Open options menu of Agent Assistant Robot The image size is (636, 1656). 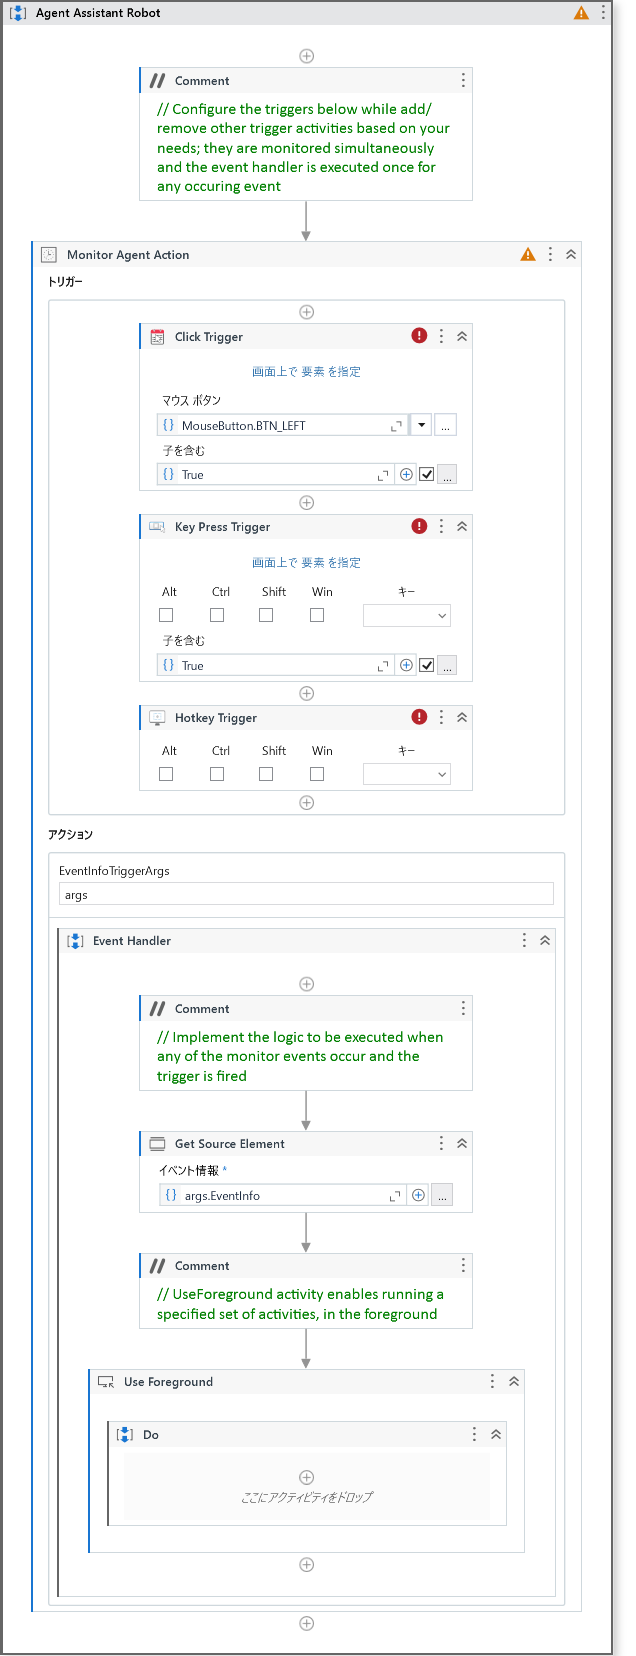click(603, 13)
